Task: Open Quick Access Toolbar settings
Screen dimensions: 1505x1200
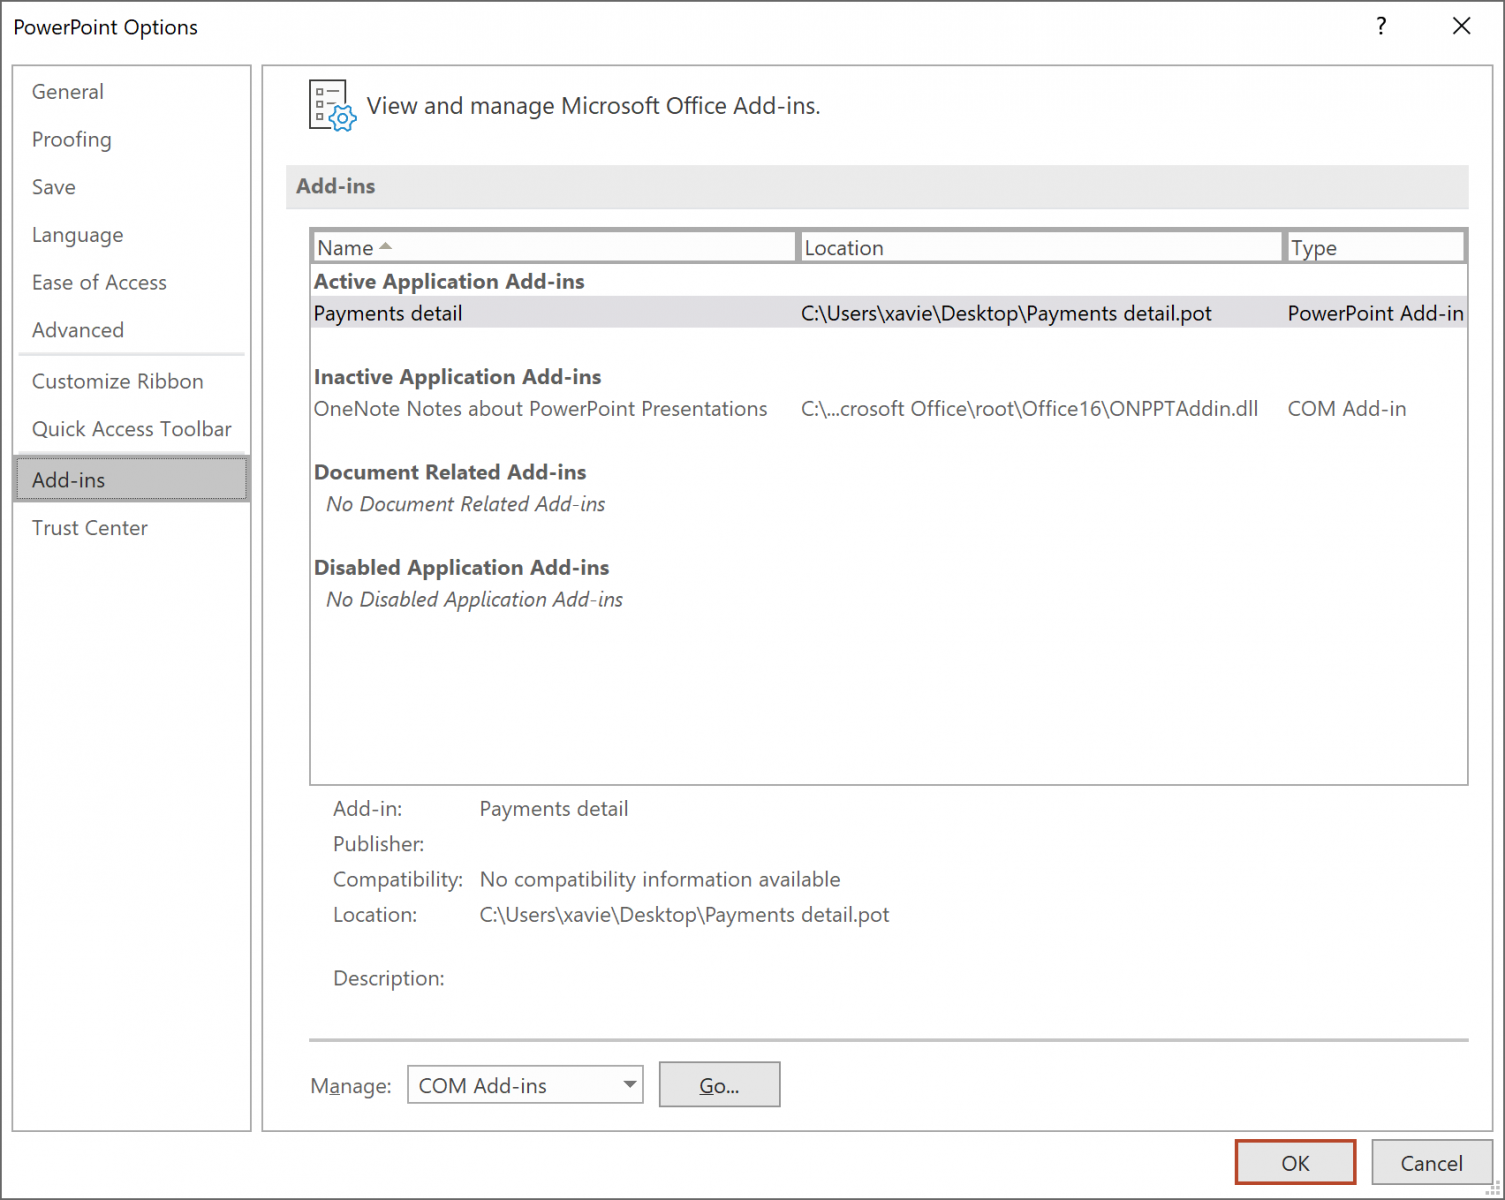Action: coord(132,429)
